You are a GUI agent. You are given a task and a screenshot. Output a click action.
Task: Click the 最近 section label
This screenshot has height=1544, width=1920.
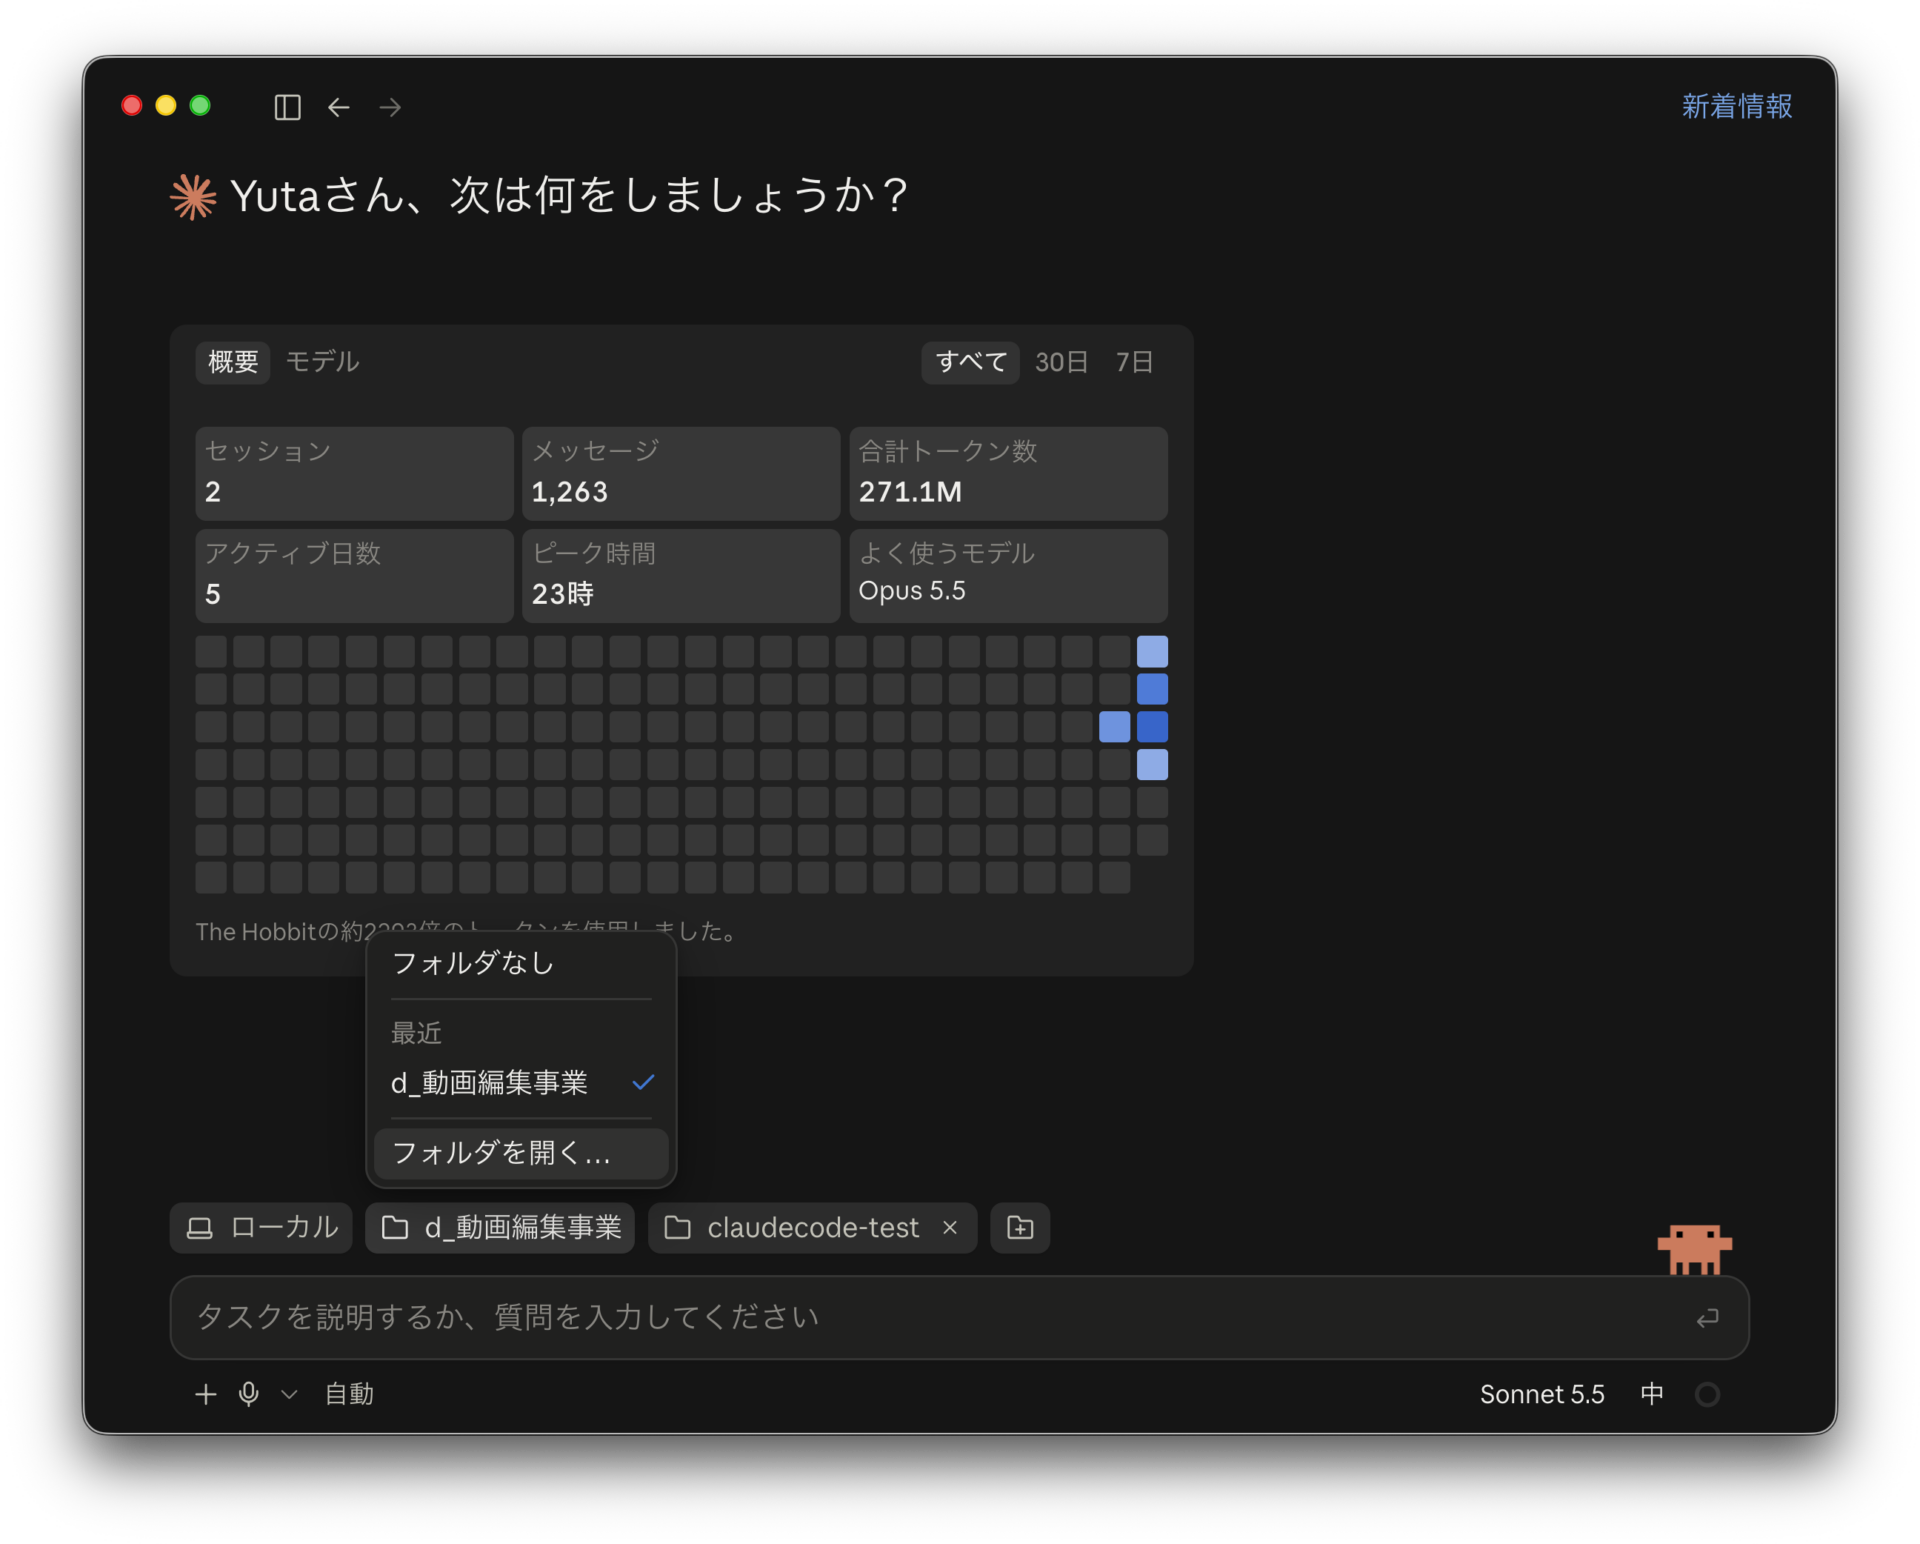coord(417,1033)
